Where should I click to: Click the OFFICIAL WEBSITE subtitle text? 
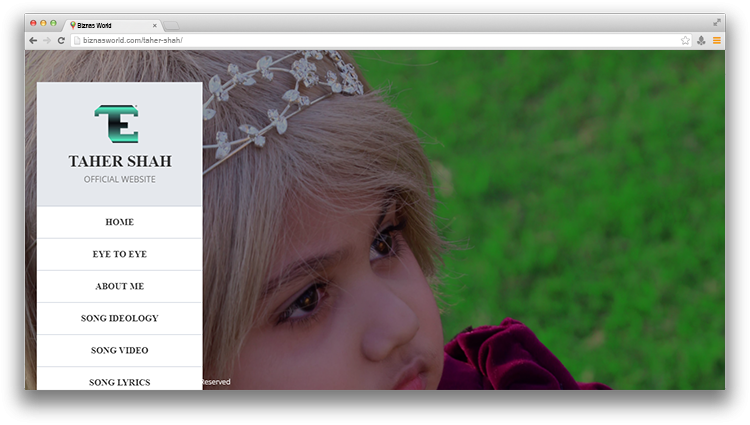tap(120, 180)
